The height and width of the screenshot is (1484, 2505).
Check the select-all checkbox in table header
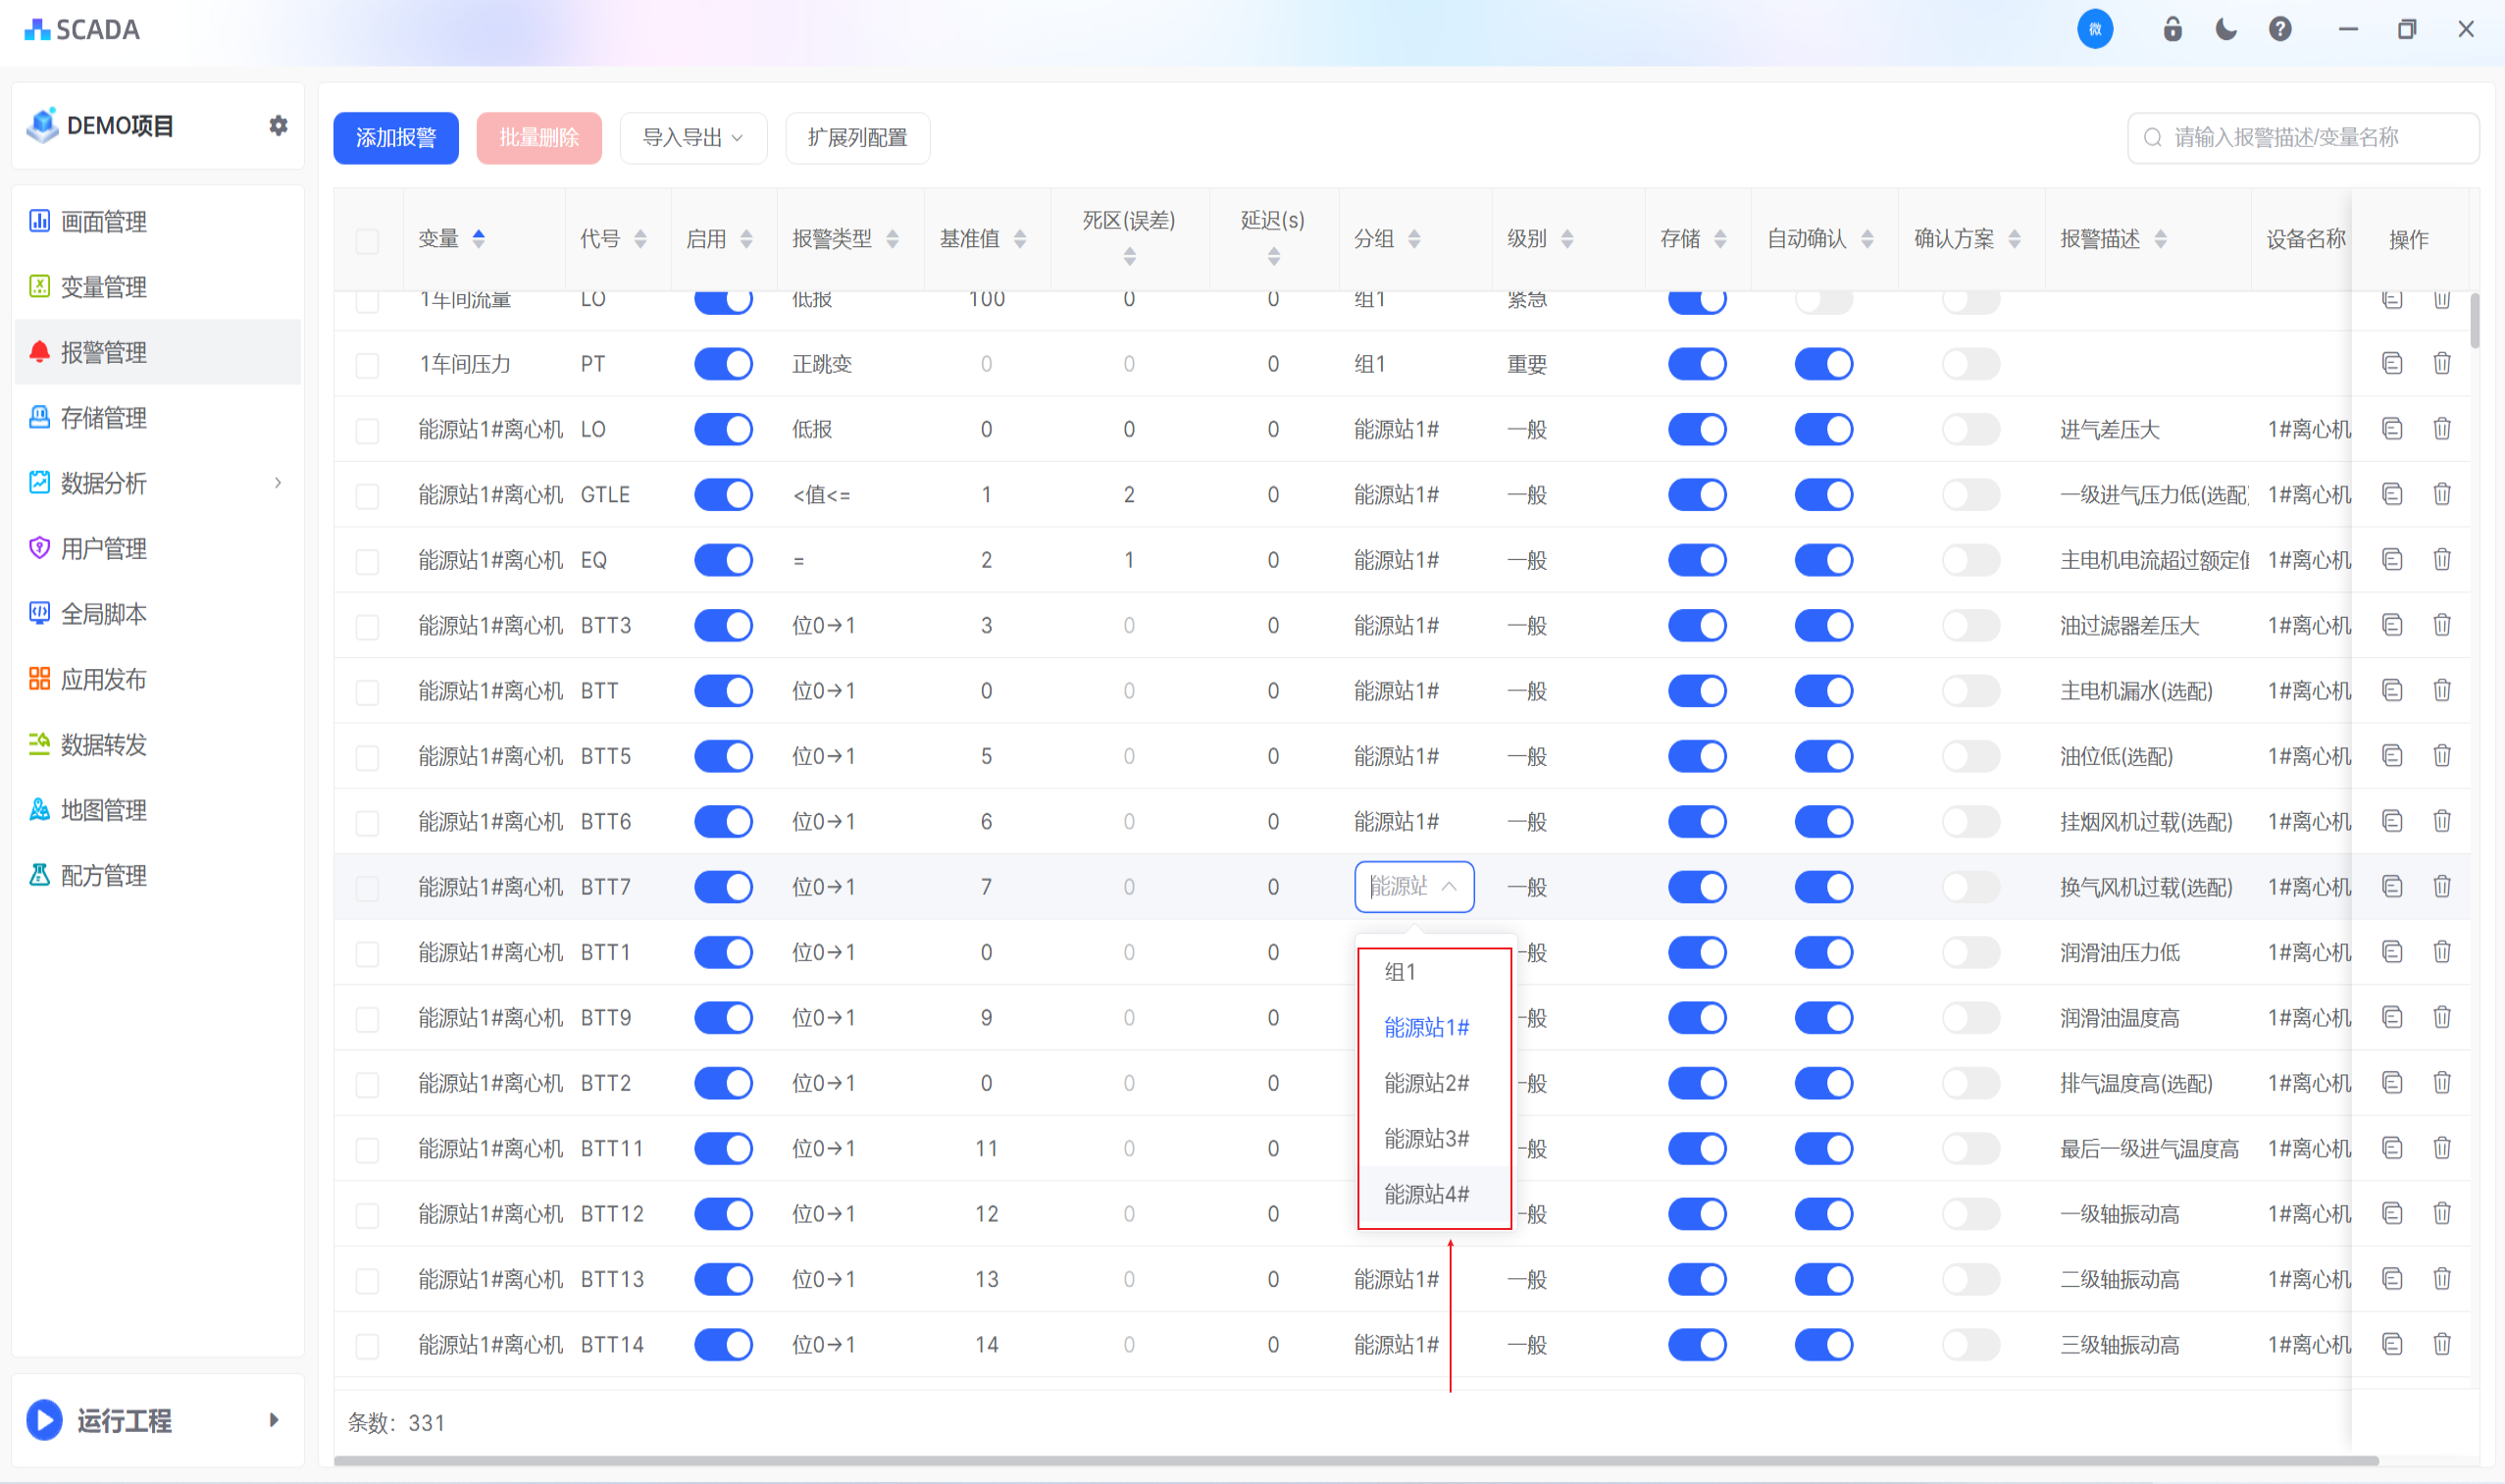coord(367,240)
